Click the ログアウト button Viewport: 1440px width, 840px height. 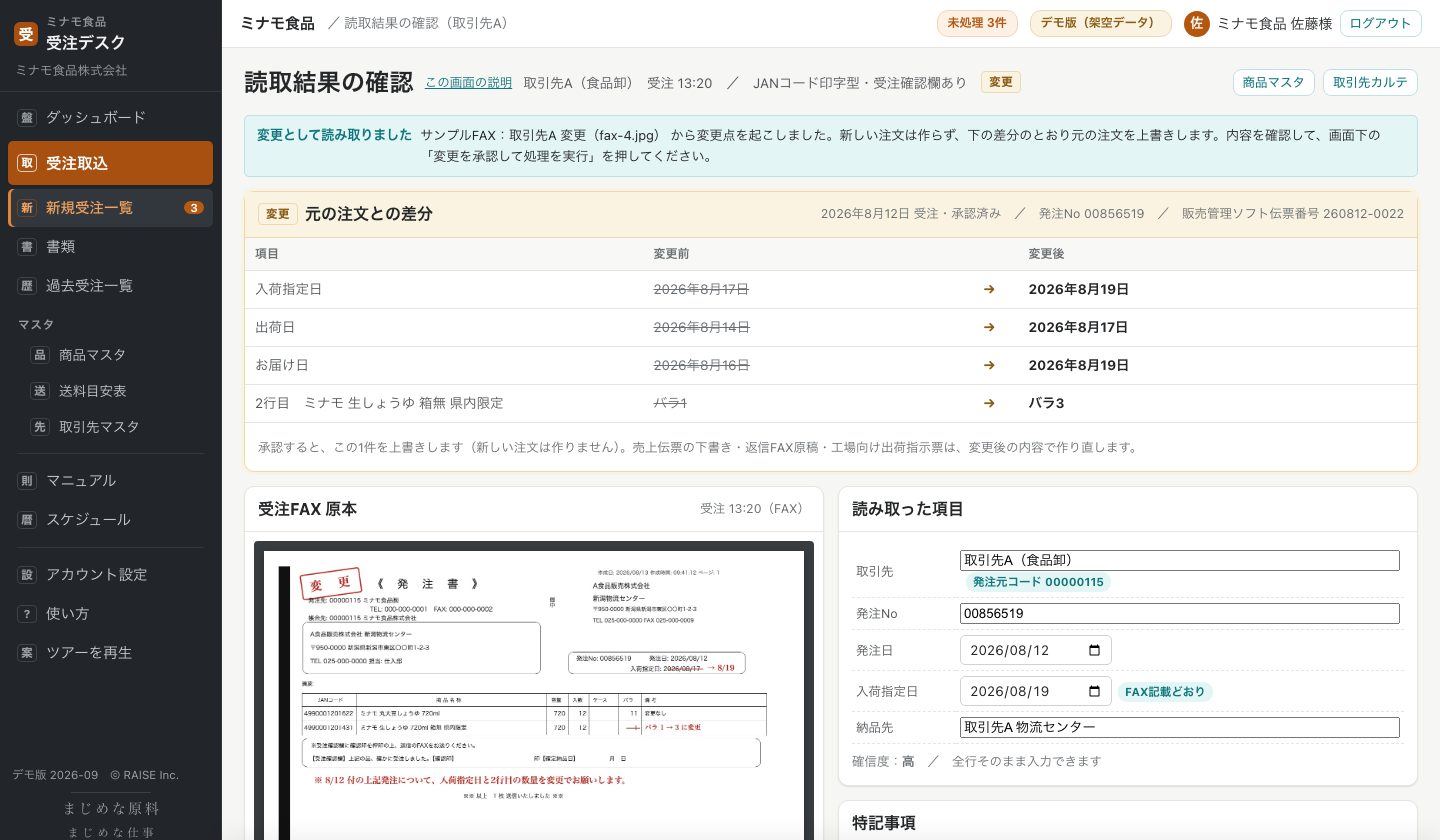[x=1380, y=23]
